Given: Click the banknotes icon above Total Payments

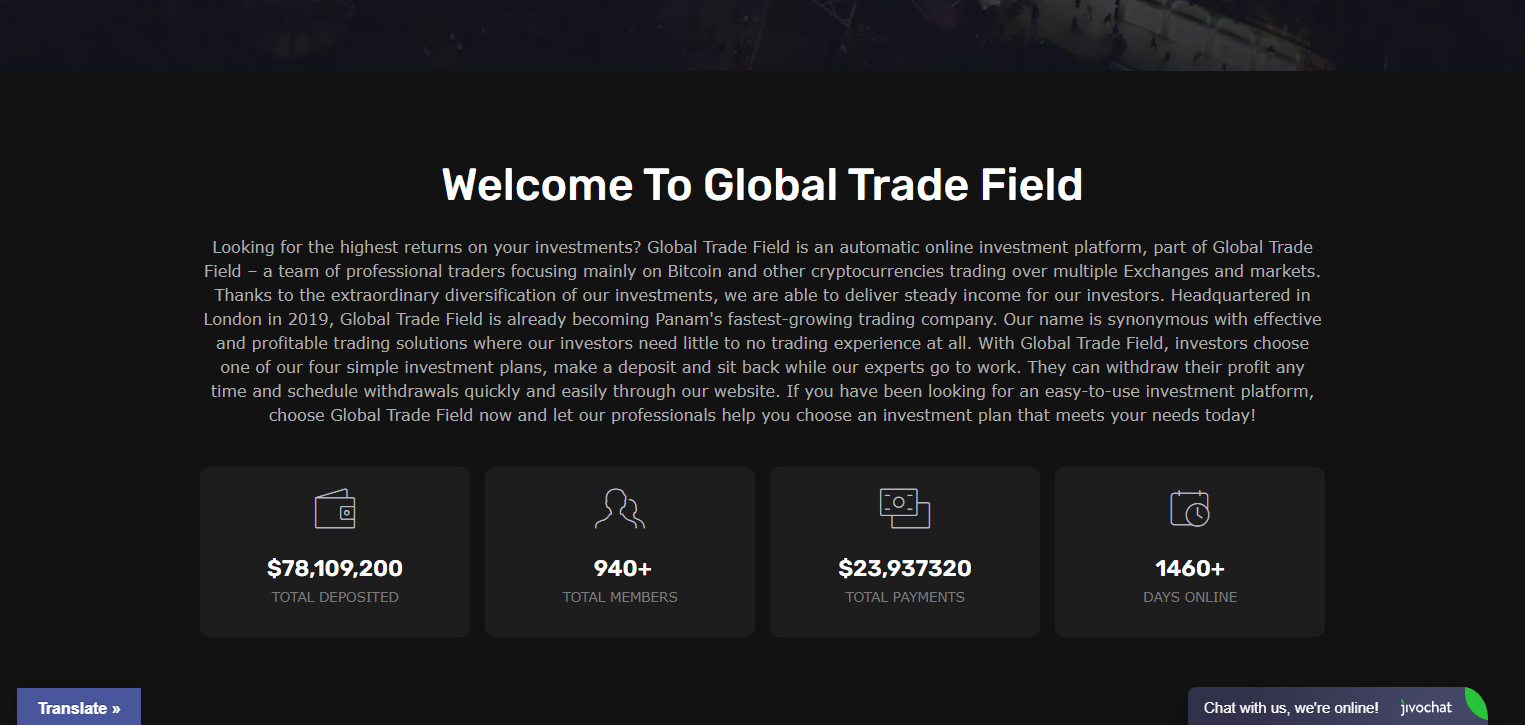Looking at the screenshot, I should tap(905, 508).
